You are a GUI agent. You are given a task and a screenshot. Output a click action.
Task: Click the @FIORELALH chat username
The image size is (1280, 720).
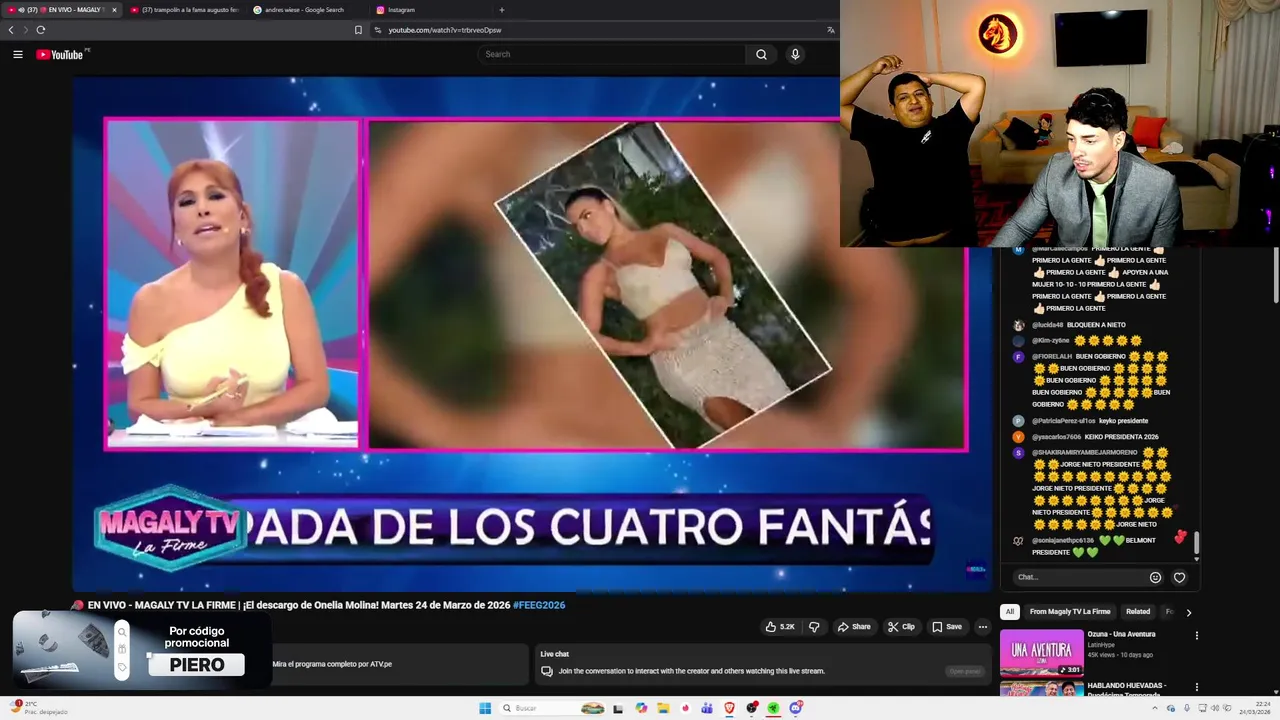(x=1052, y=357)
